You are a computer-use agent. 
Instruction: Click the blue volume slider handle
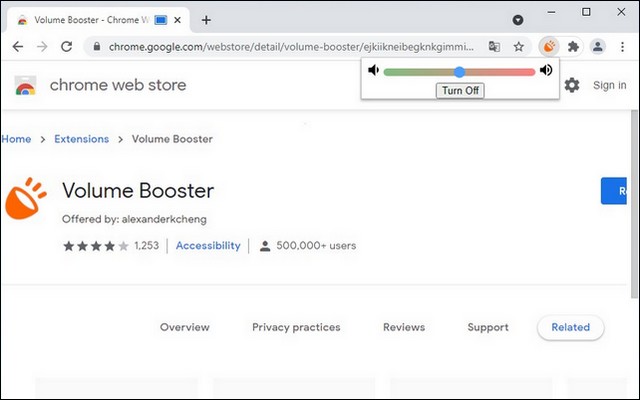[x=460, y=72]
